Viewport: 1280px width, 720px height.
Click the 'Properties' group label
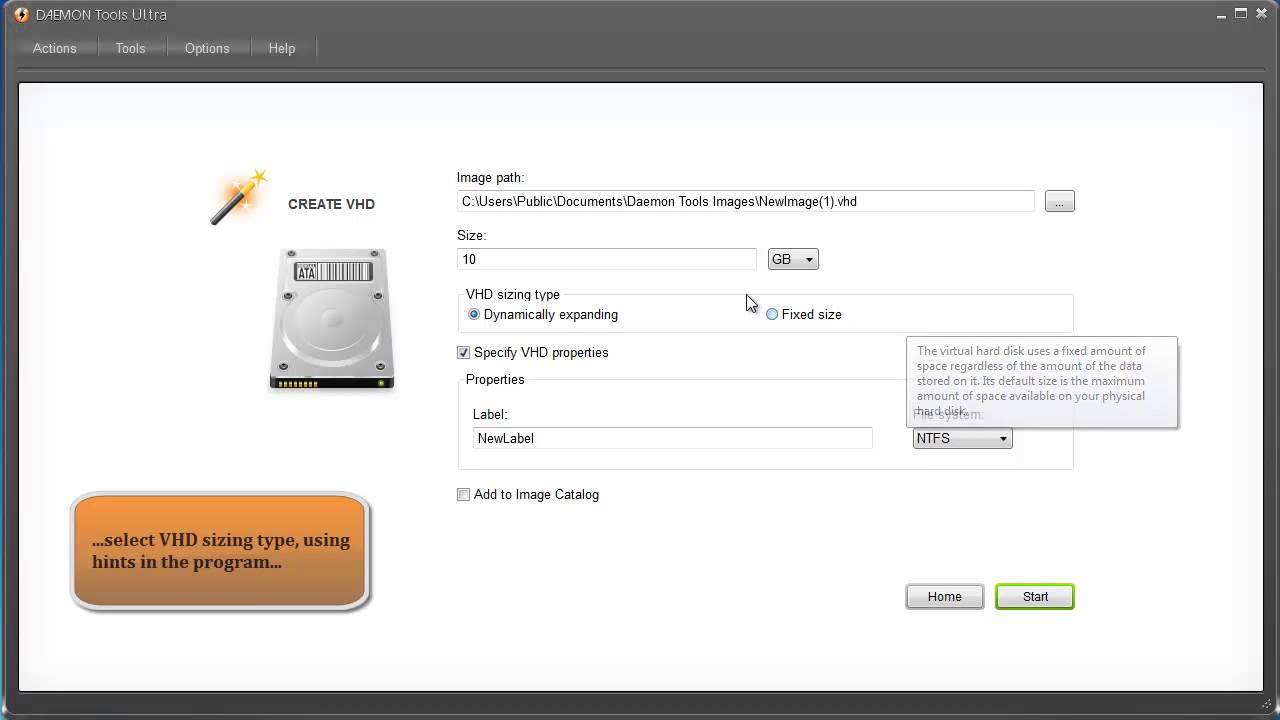pyautogui.click(x=495, y=379)
